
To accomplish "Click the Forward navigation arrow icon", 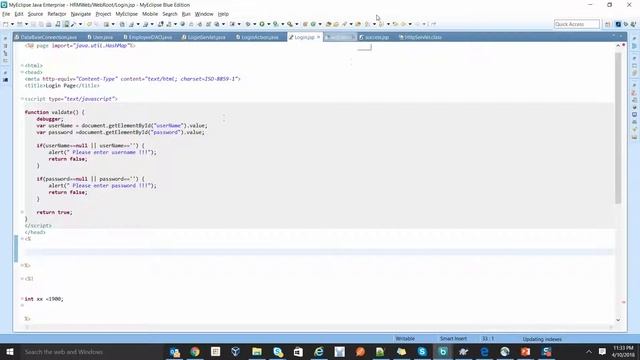I will tap(417, 24).
